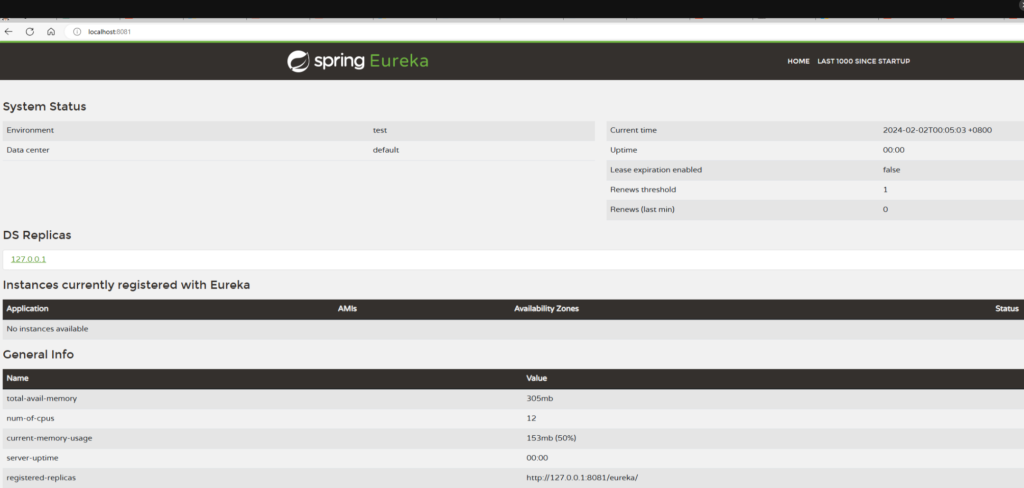The height and width of the screenshot is (488, 1024).
Task: Click the System Status heading
Action: point(44,106)
